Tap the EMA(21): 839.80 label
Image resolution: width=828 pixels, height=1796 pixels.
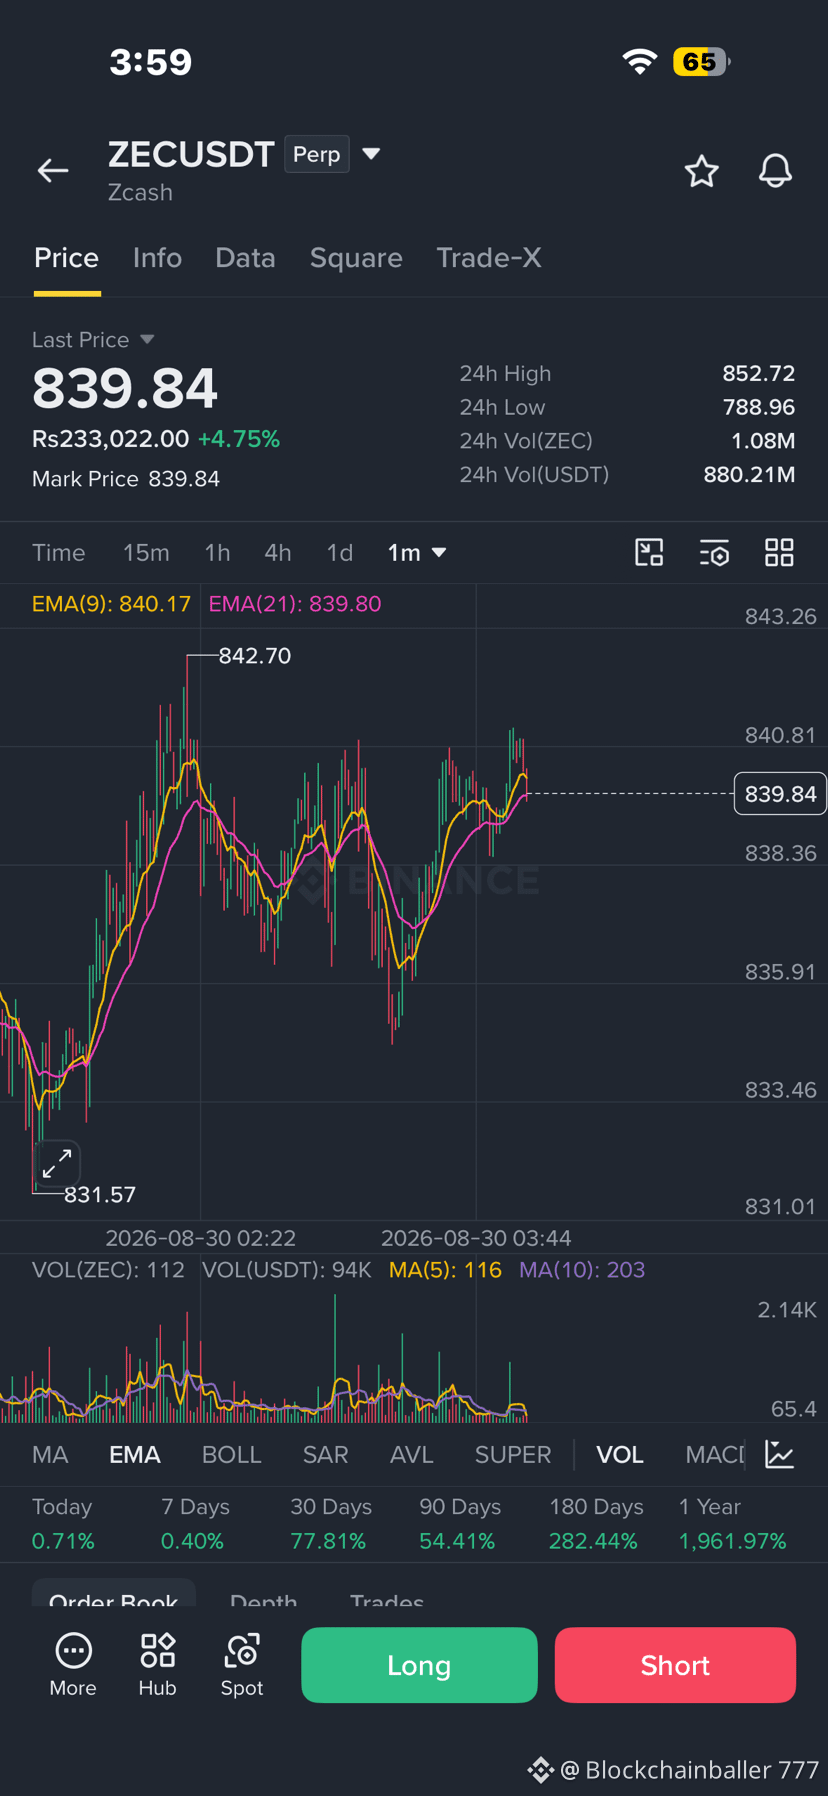point(295,604)
